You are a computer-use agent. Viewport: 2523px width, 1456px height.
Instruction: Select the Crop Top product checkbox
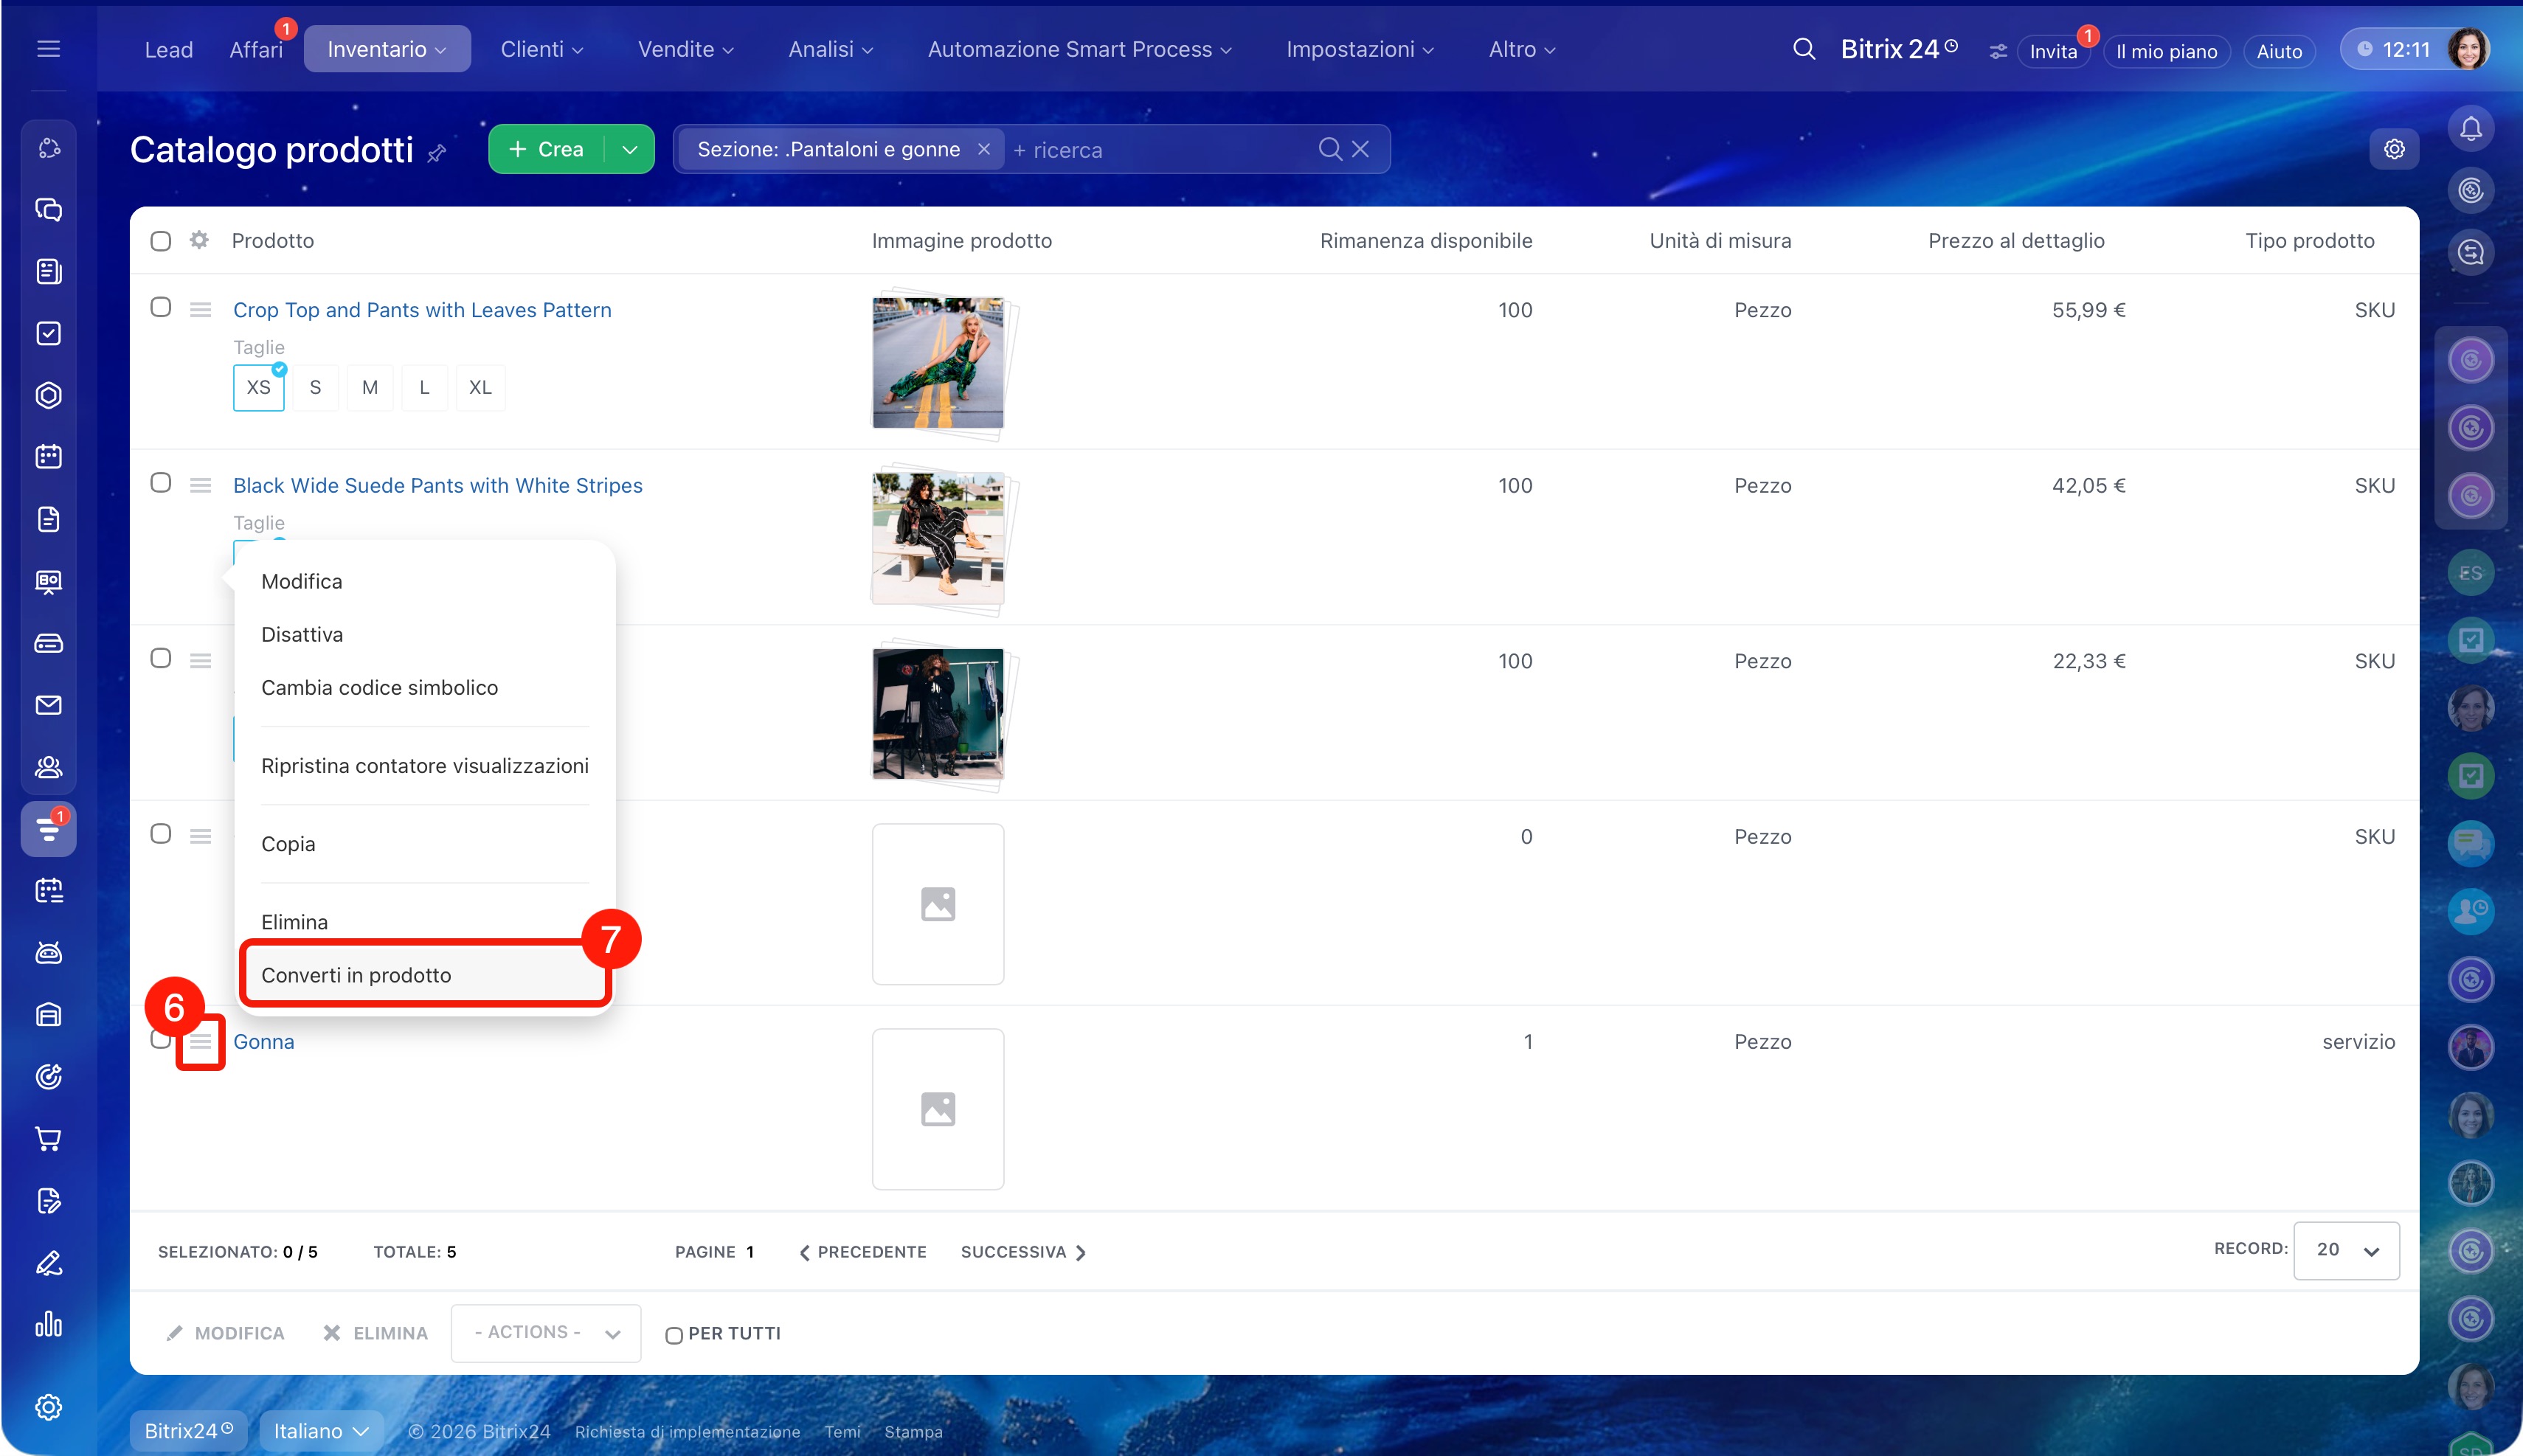click(x=160, y=307)
